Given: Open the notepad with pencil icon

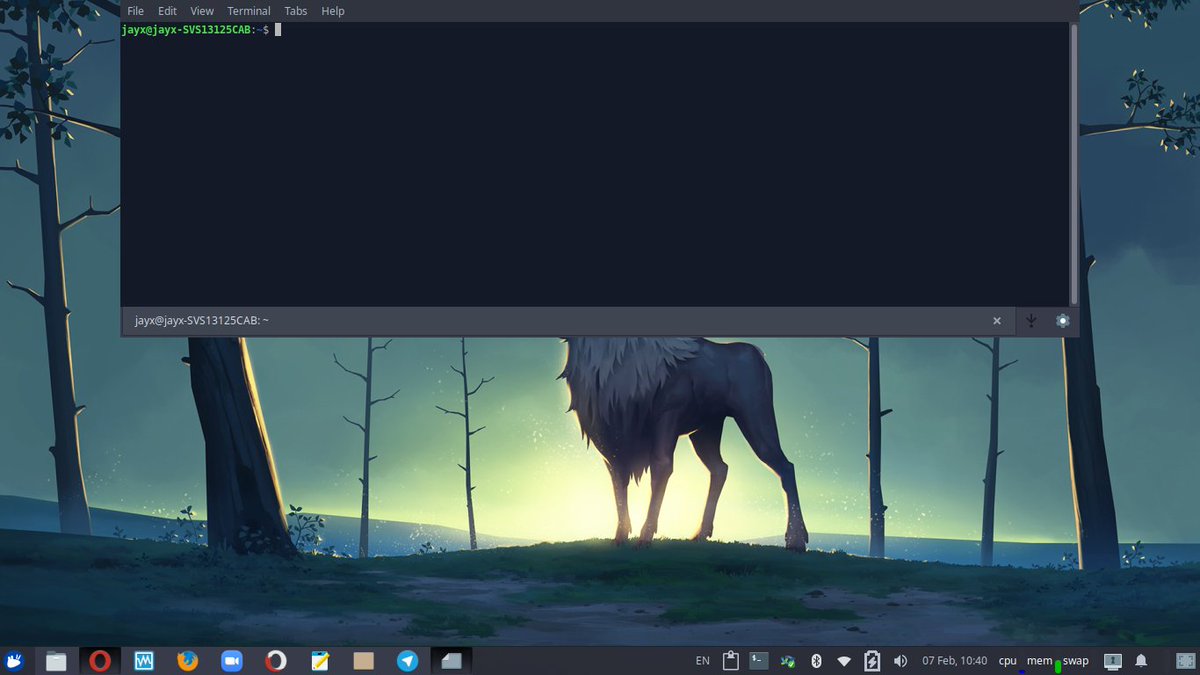Looking at the screenshot, I should pyautogui.click(x=320, y=661).
